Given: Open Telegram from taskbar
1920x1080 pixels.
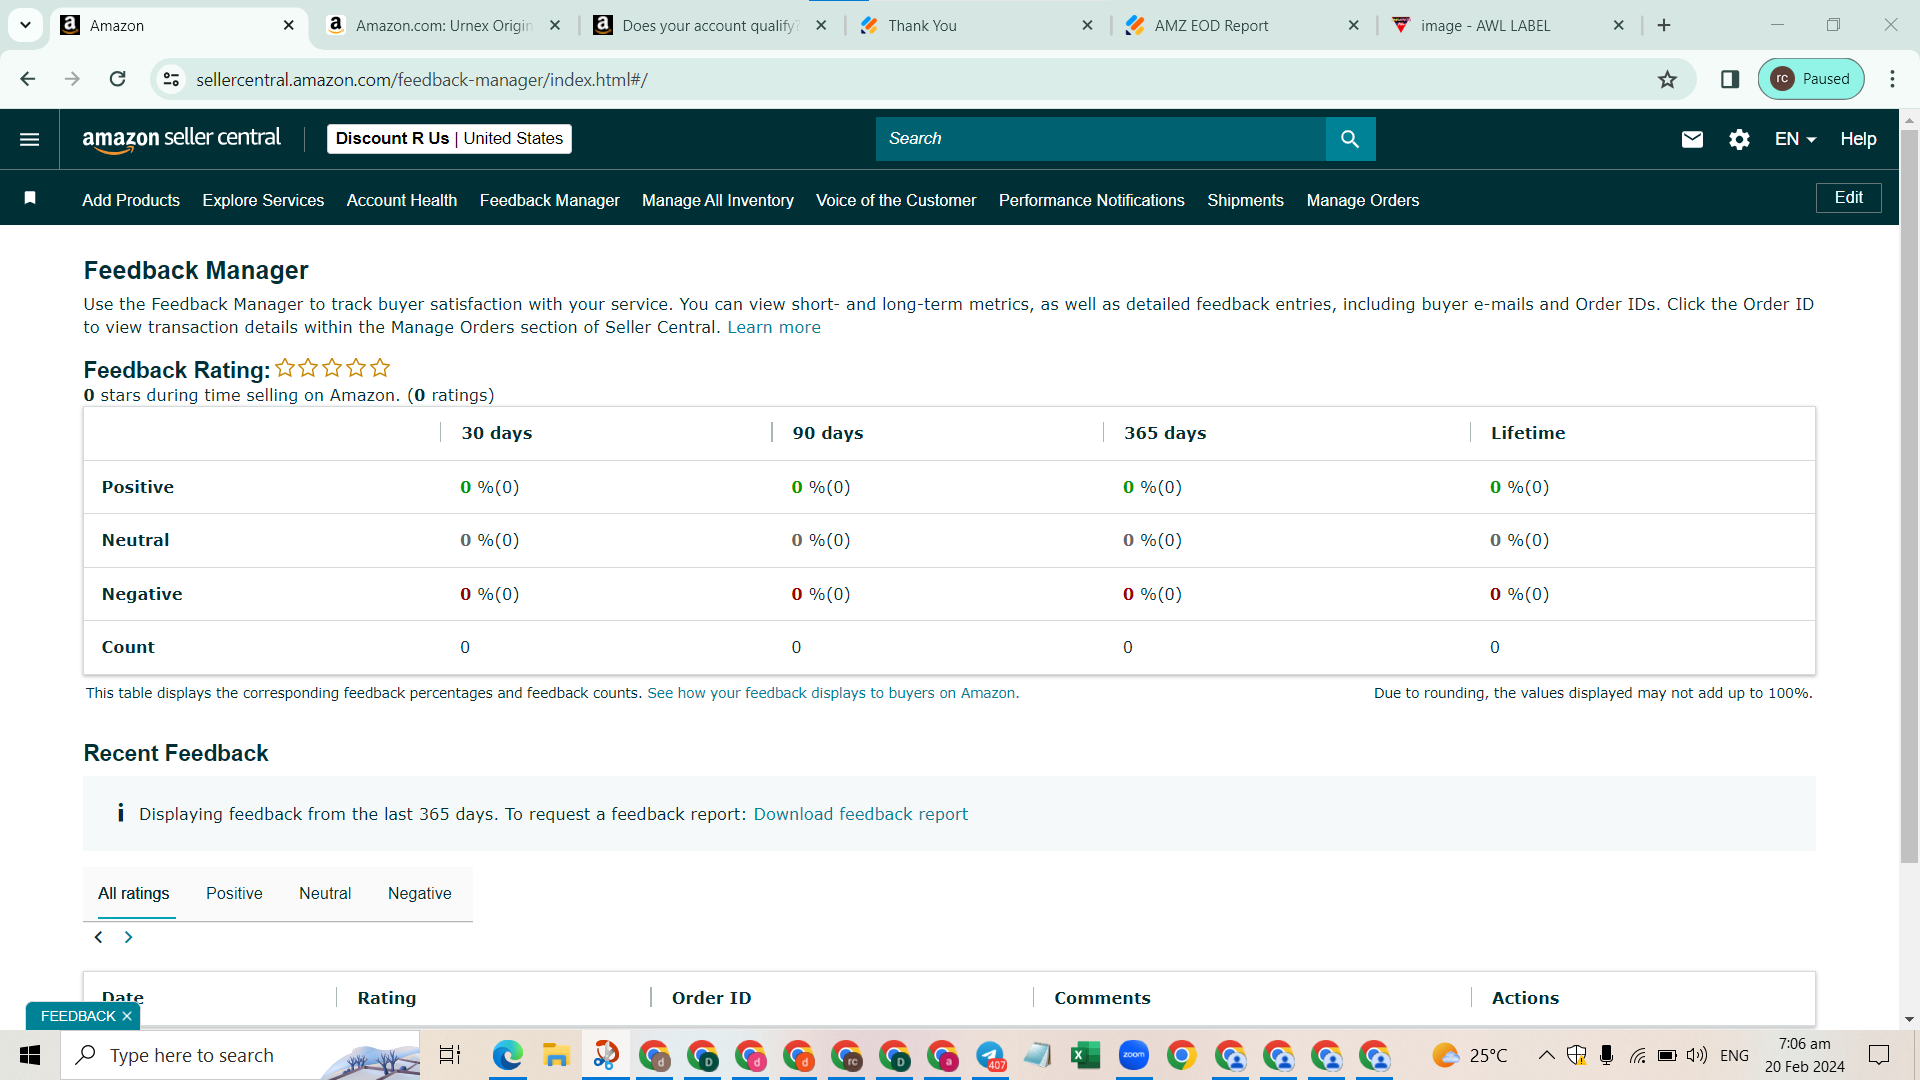Looking at the screenshot, I should click(990, 1055).
